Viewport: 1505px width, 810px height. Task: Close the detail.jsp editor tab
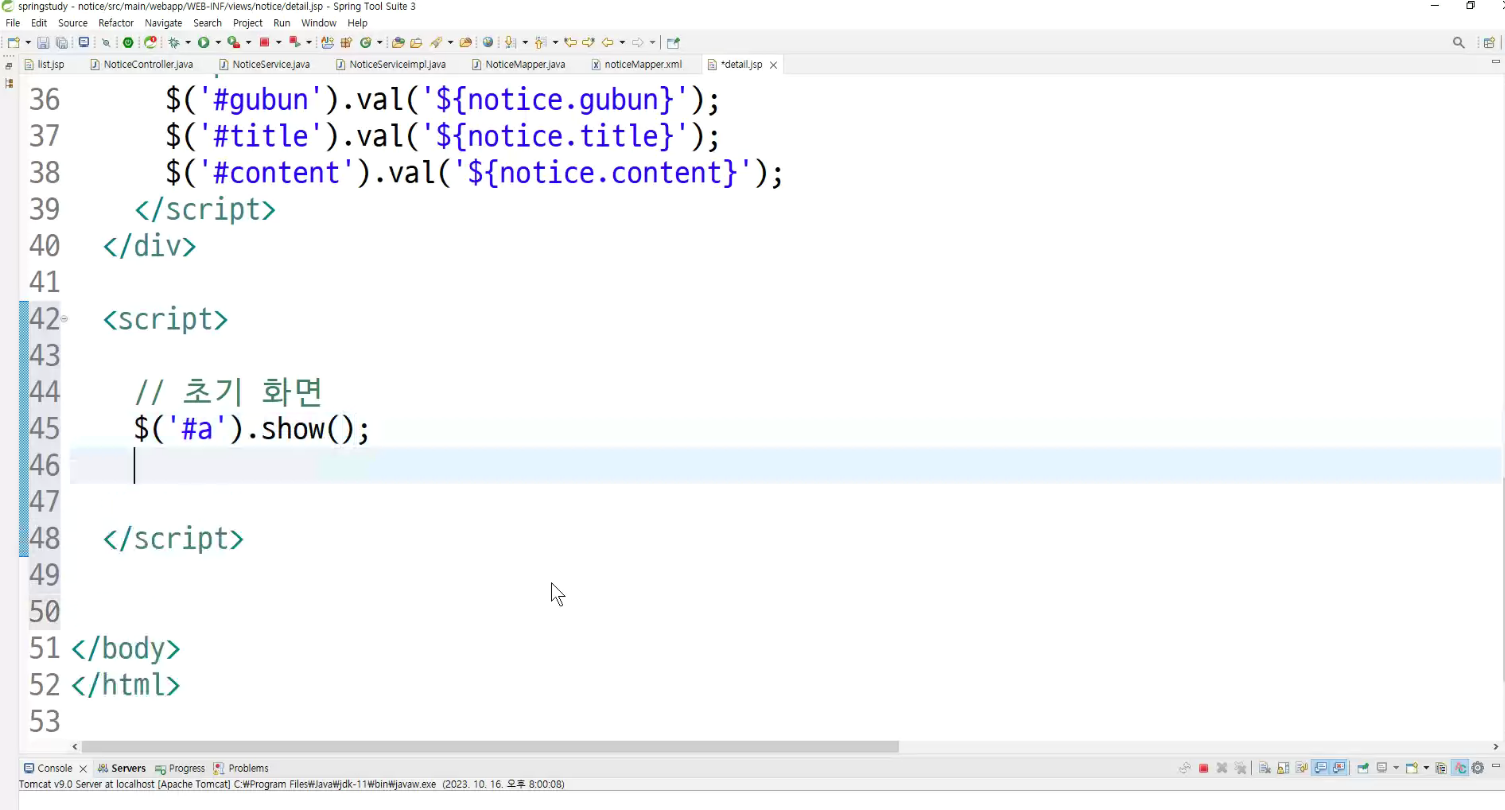coord(773,65)
